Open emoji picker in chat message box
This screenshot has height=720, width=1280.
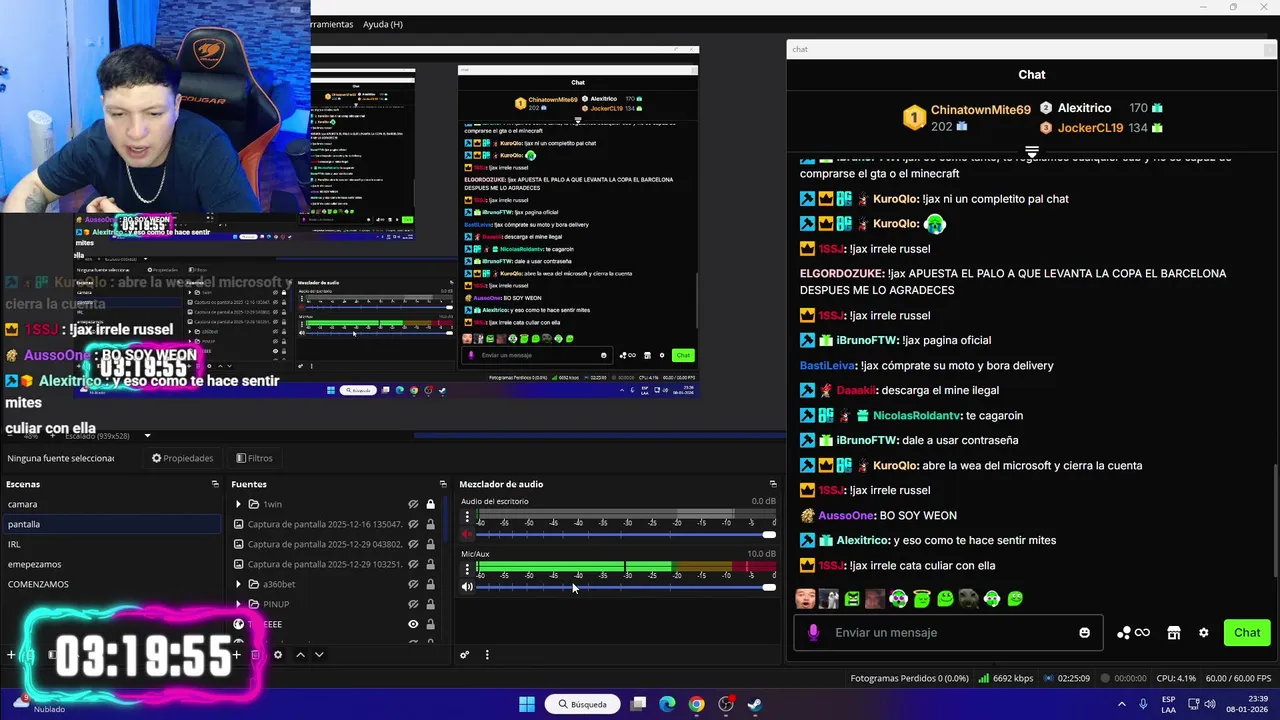(x=1084, y=632)
